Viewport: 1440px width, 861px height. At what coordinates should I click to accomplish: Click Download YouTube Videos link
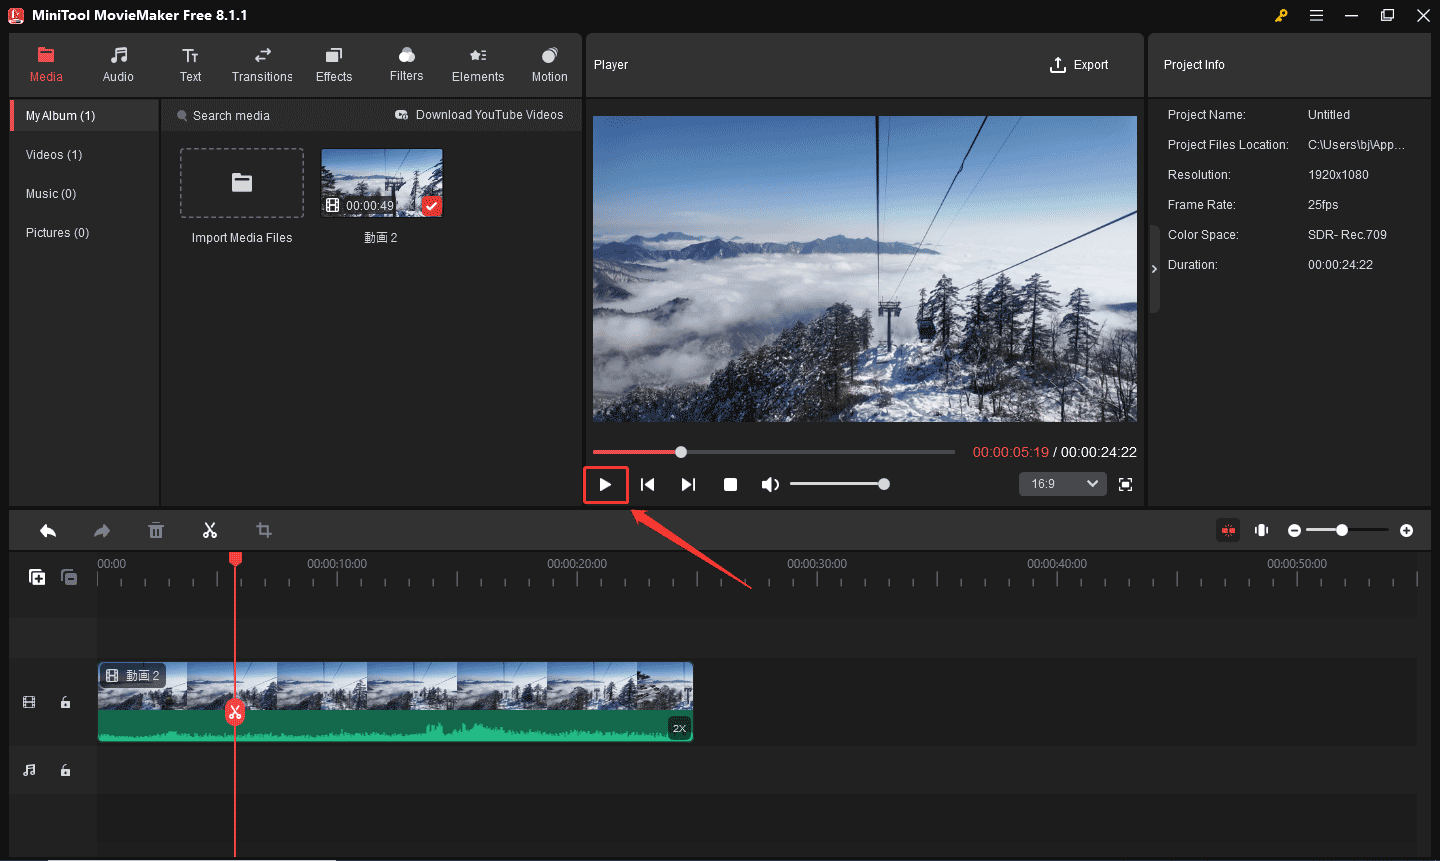tap(479, 115)
